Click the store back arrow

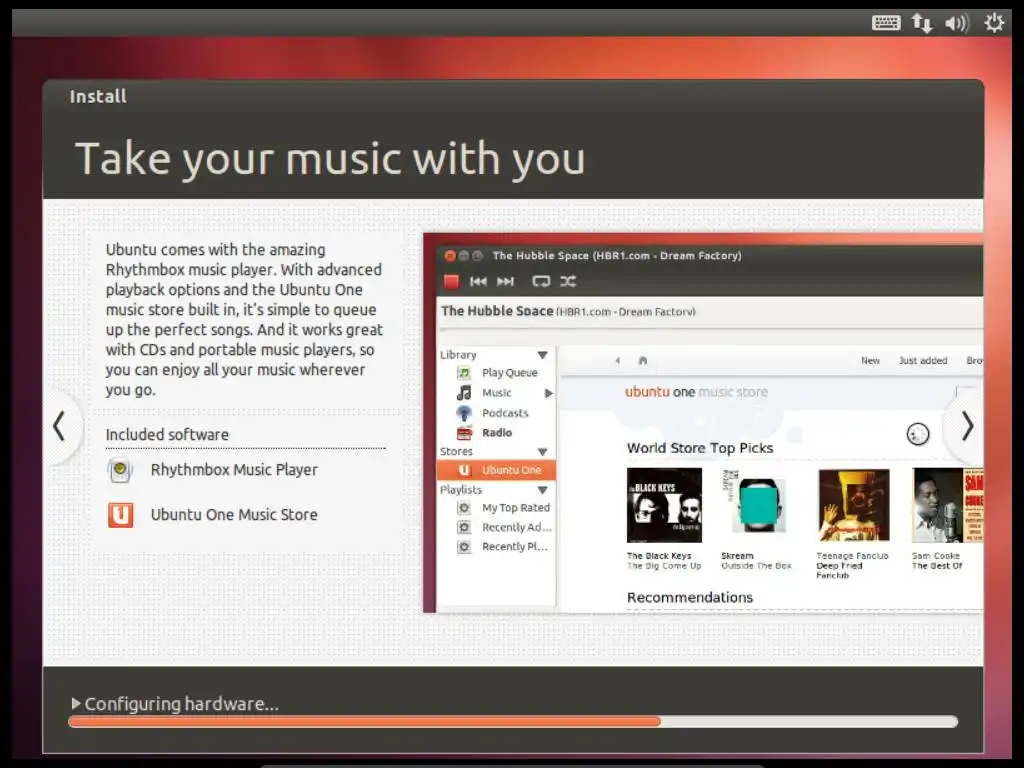click(x=617, y=360)
